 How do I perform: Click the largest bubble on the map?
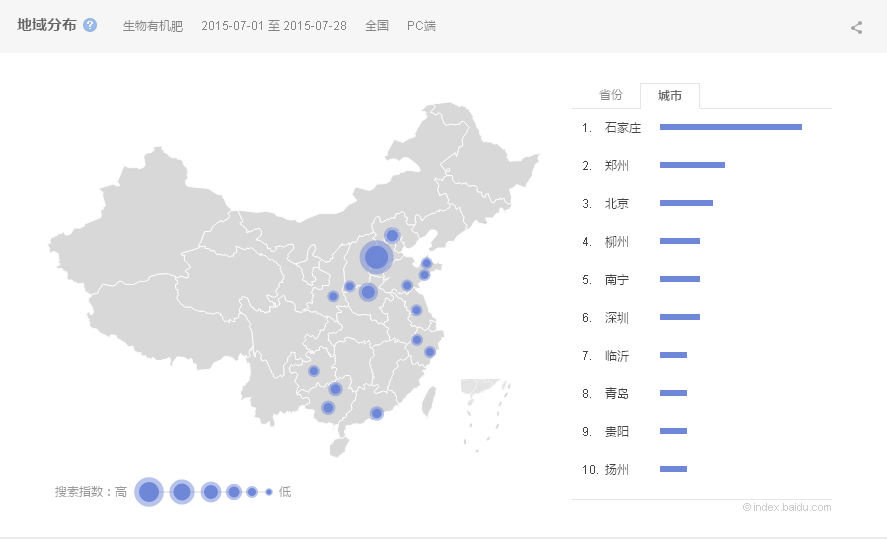pos(376,257)
